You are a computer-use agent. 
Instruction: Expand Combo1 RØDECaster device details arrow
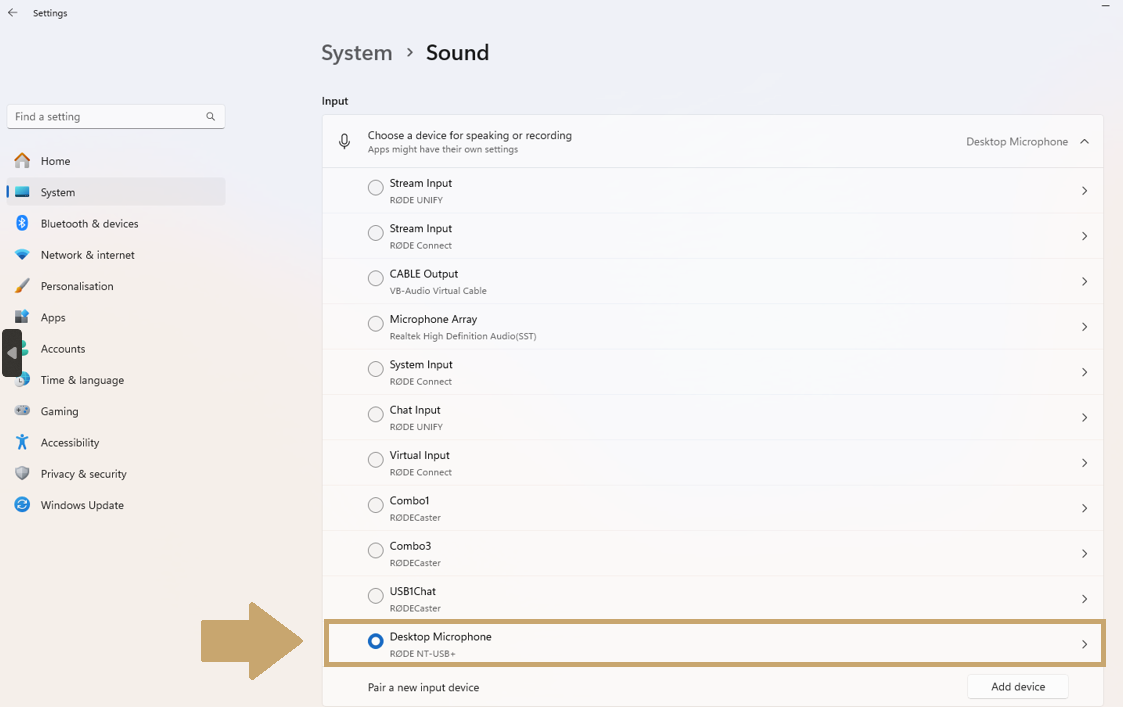[x=1084, y=508]
